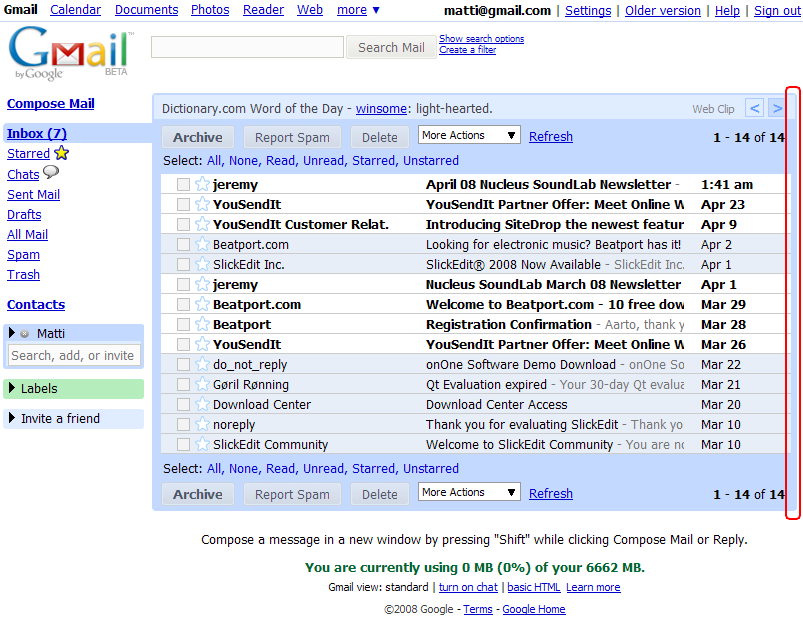The height and width of the screenshot is (623, 803).
Task: Star the Download Center email
Action: point(202,403)
